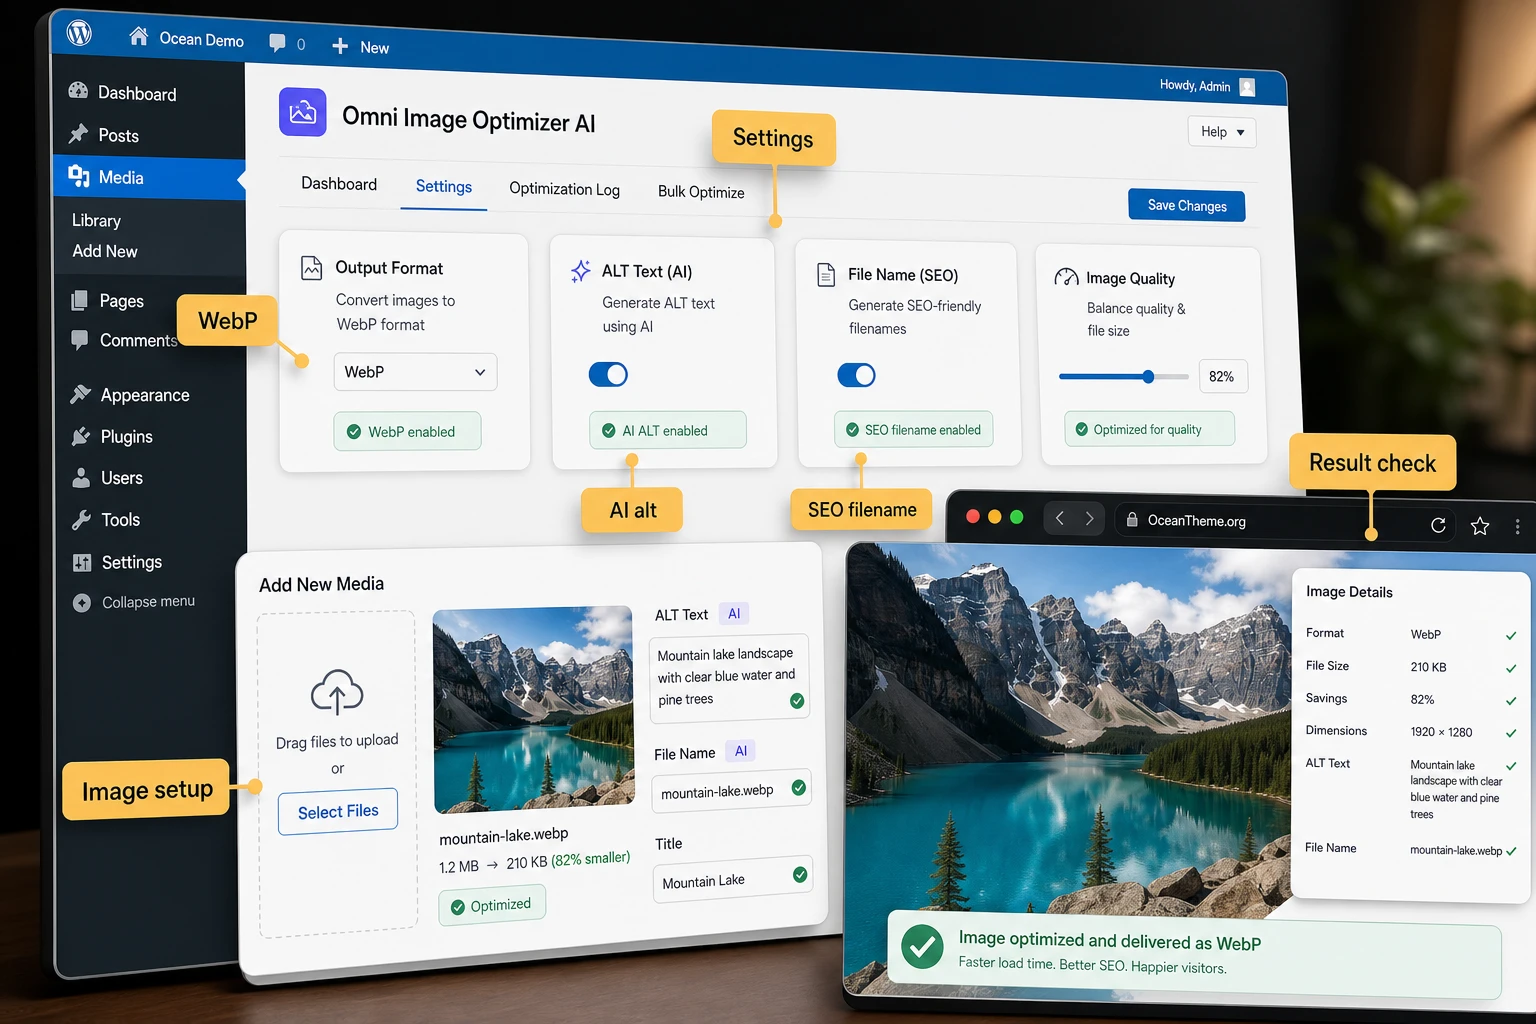Click the home icon beside Ocean Demo
Viewport: 1536px width, 1024px height.
(x=139, y=37)
